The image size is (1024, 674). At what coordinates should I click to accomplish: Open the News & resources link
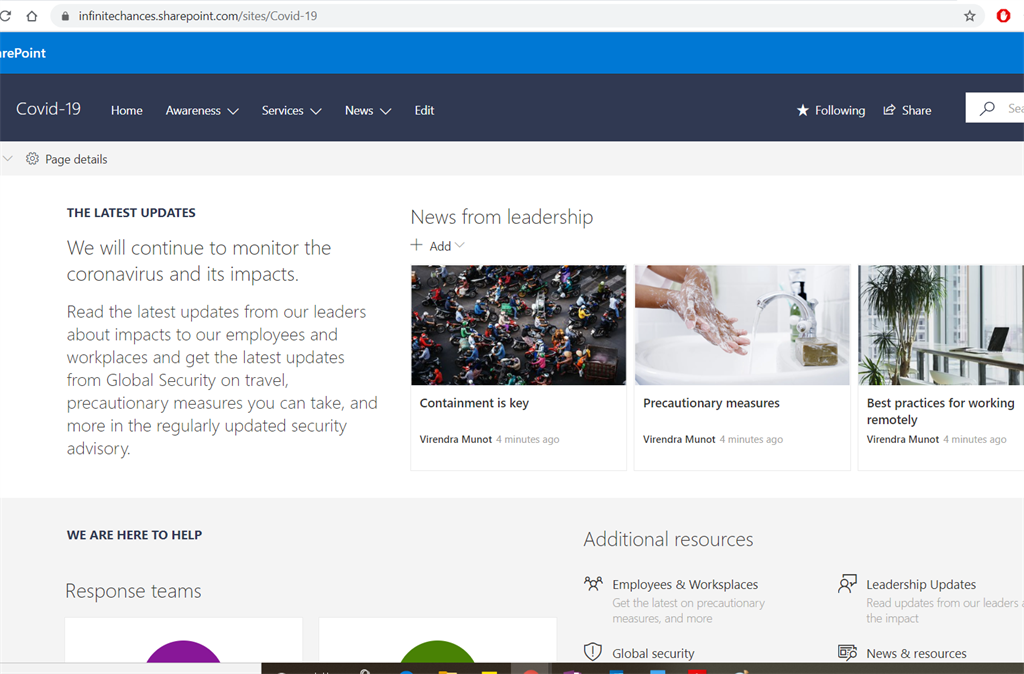[x=916, y=653]
